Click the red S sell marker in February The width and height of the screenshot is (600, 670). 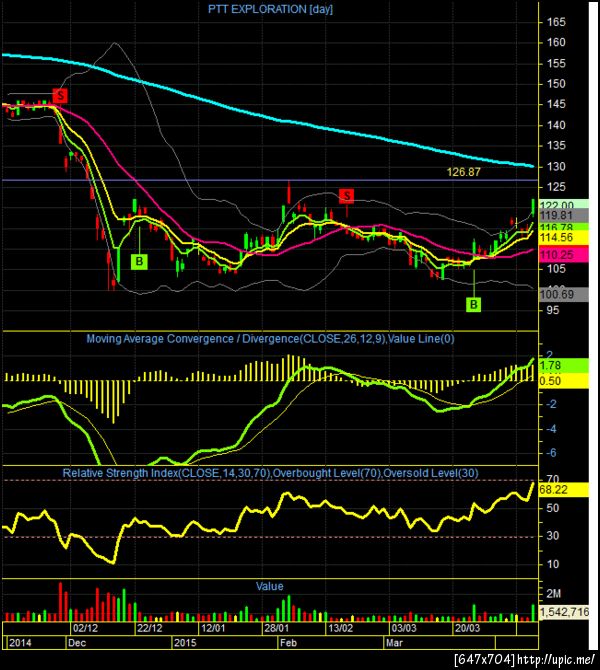[346, 196]
